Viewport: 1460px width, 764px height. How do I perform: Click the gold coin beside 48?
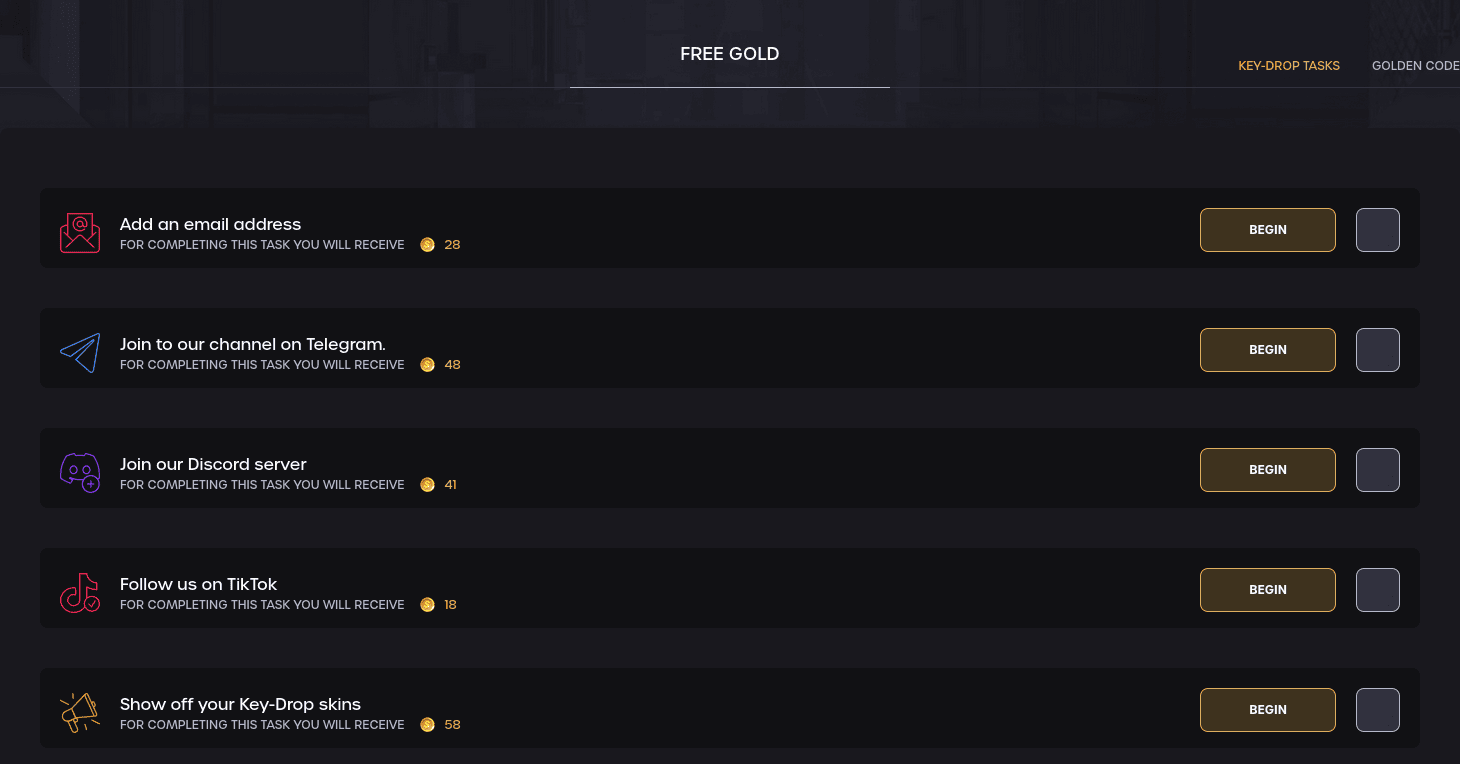coord(427,365)
